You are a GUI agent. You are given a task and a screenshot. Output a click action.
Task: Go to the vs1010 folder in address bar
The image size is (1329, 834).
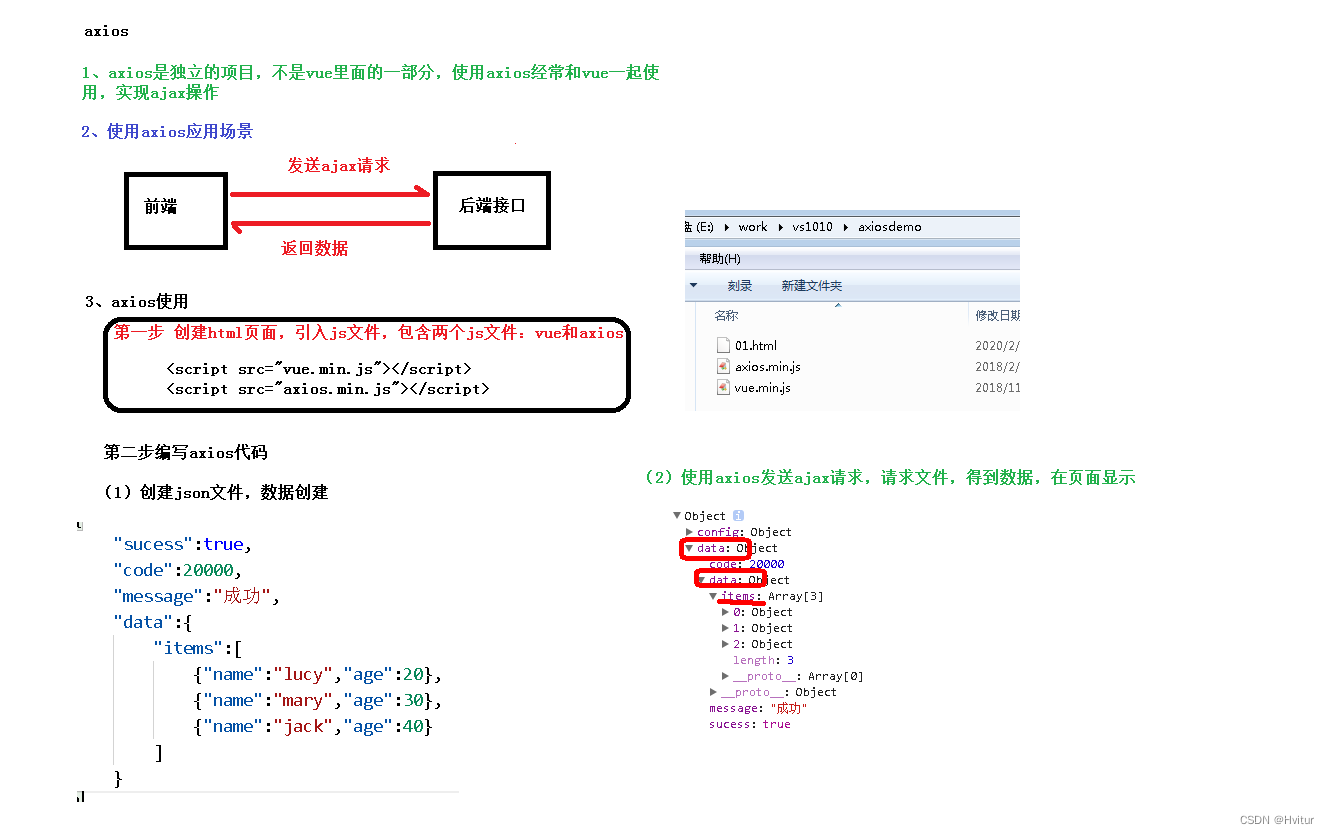tap(812, 227)
